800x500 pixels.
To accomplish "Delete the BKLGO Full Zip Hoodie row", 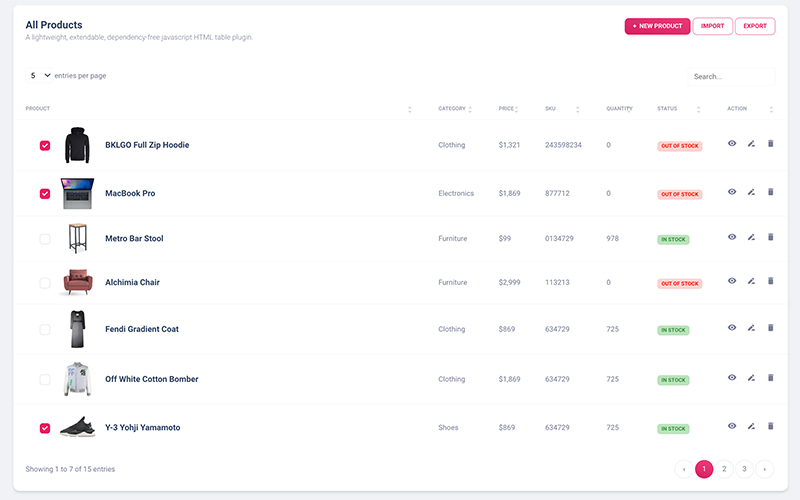I will tap(770, 144).
